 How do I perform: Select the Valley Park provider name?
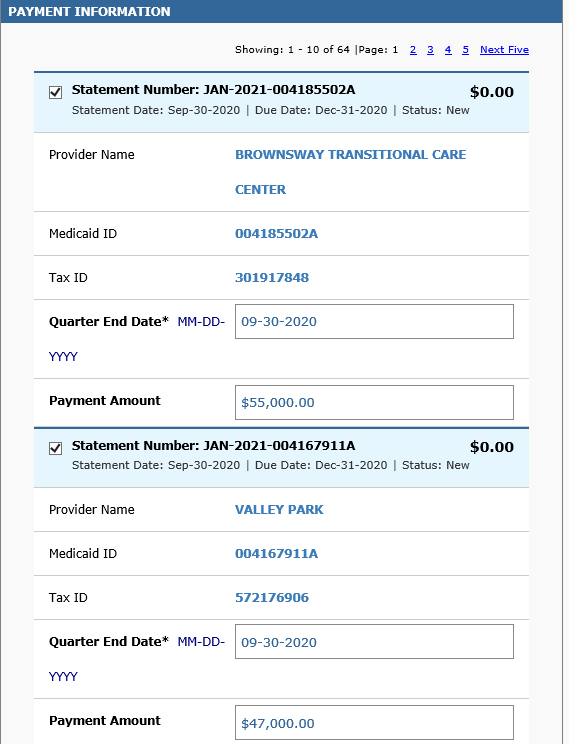point(279,510)
